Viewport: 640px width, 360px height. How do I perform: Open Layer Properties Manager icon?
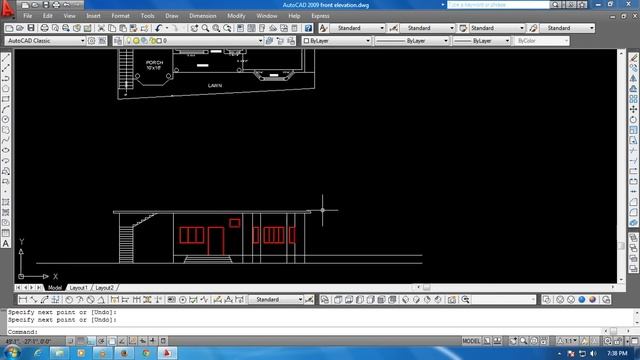click(x=118, y=41)
